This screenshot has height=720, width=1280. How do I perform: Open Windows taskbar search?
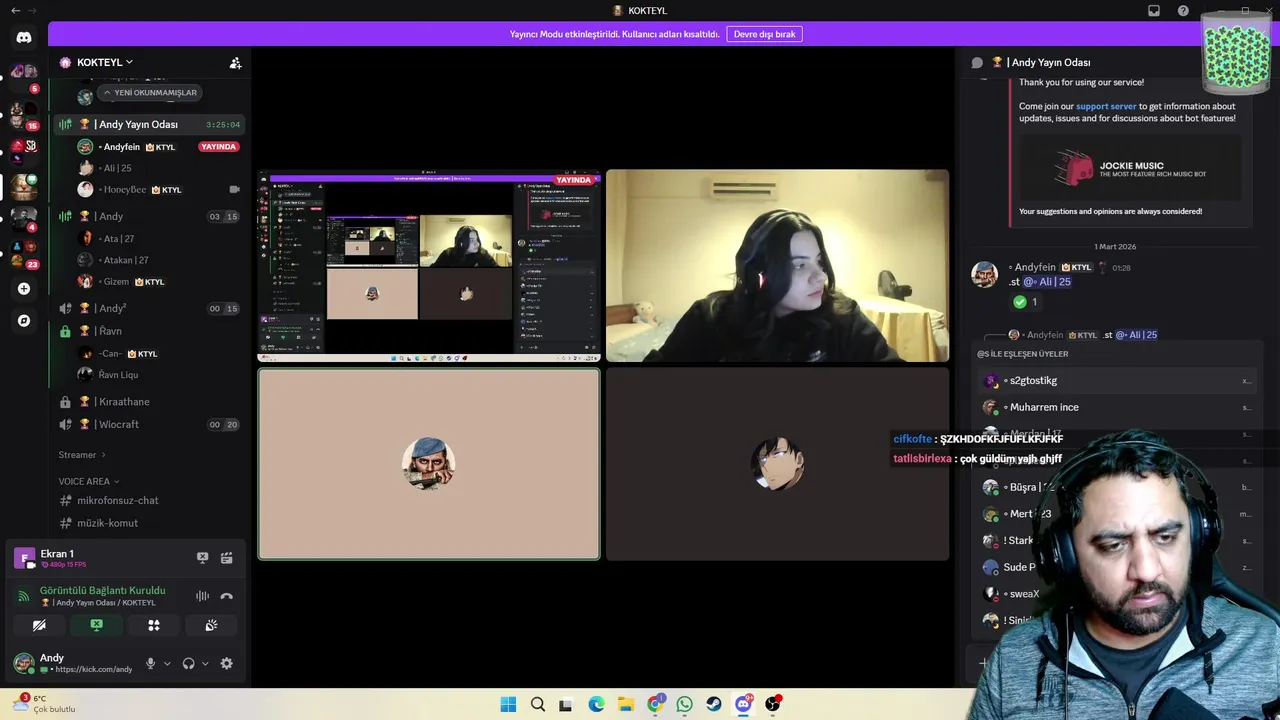(x=538, y=704)
